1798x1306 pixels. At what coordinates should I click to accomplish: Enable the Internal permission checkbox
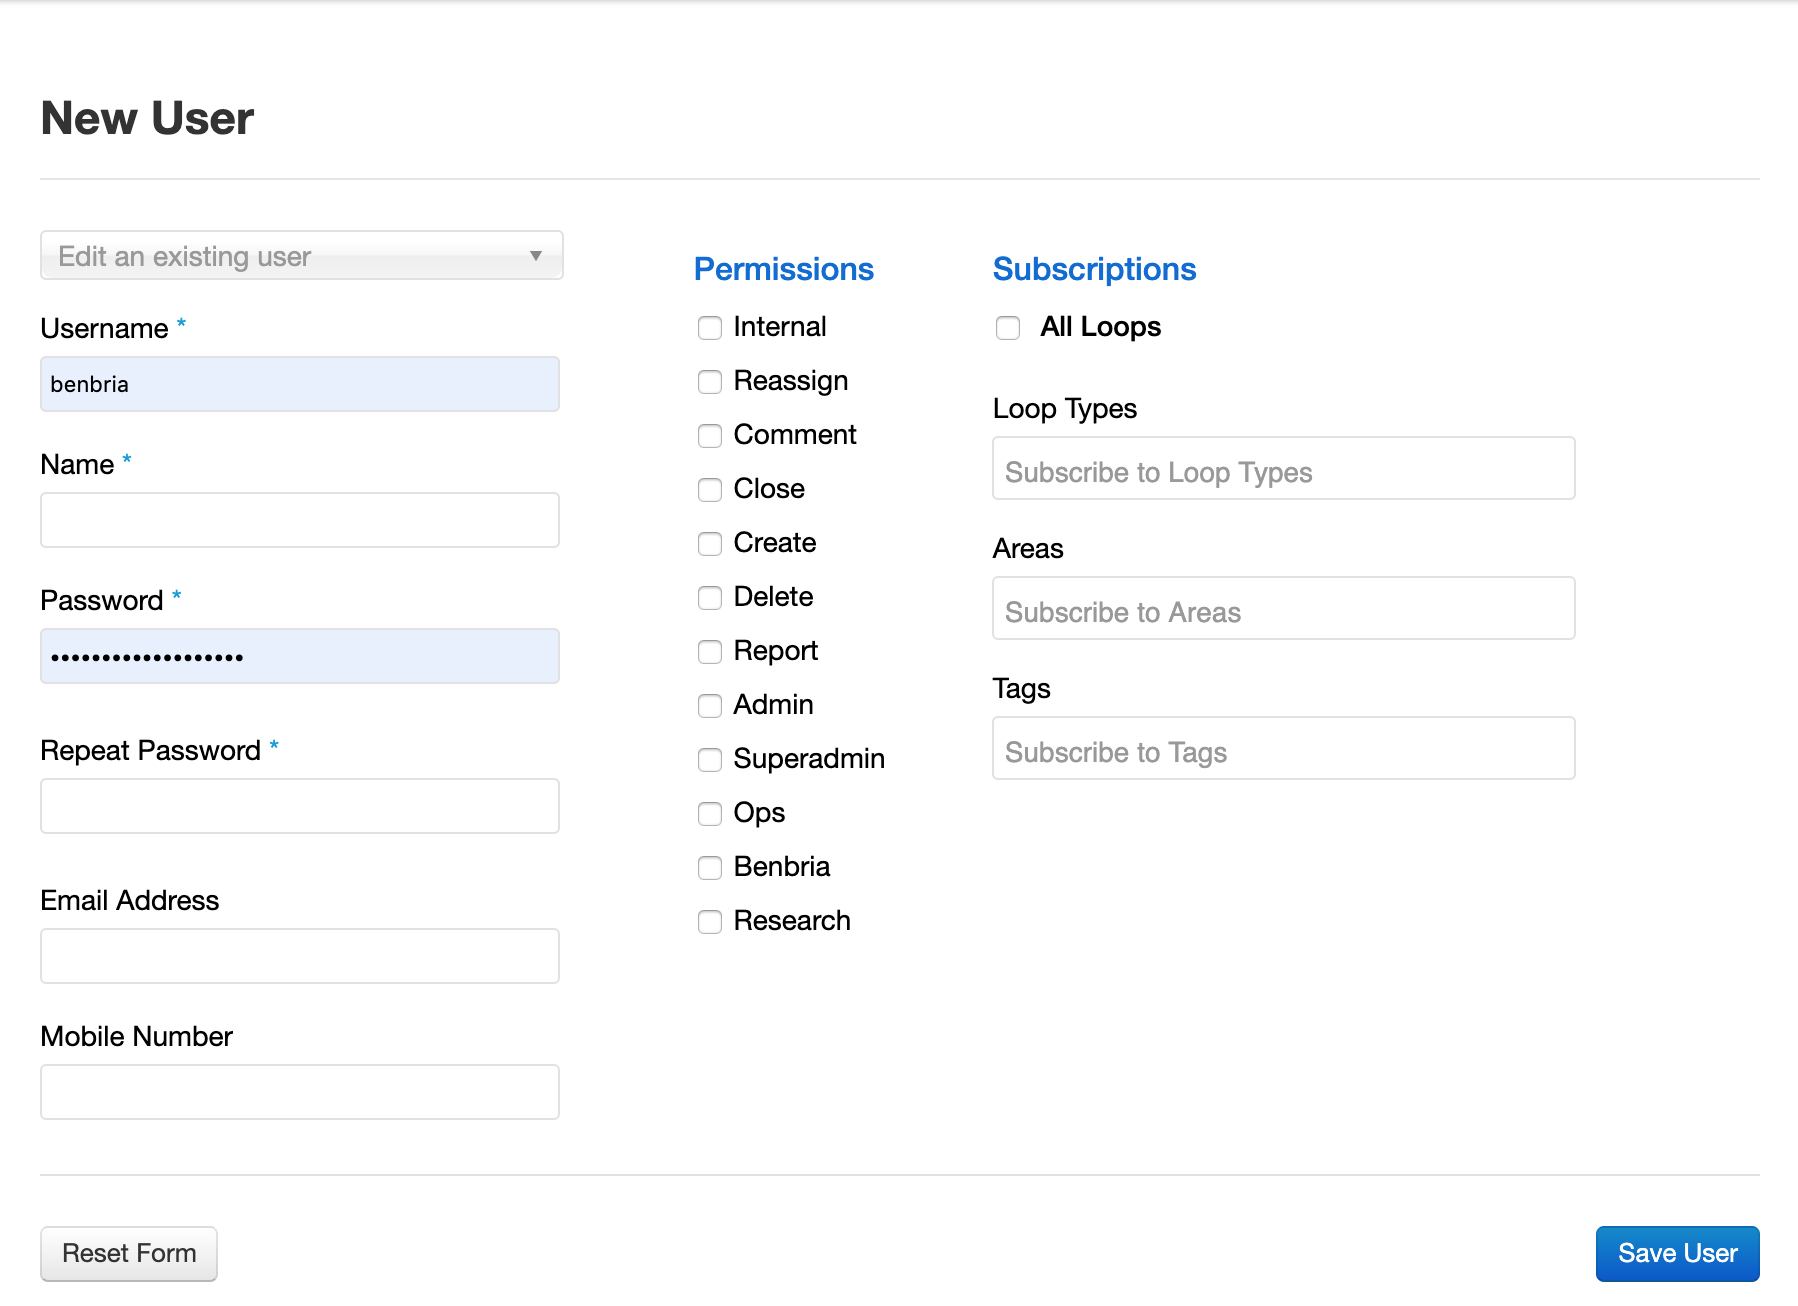710,328
